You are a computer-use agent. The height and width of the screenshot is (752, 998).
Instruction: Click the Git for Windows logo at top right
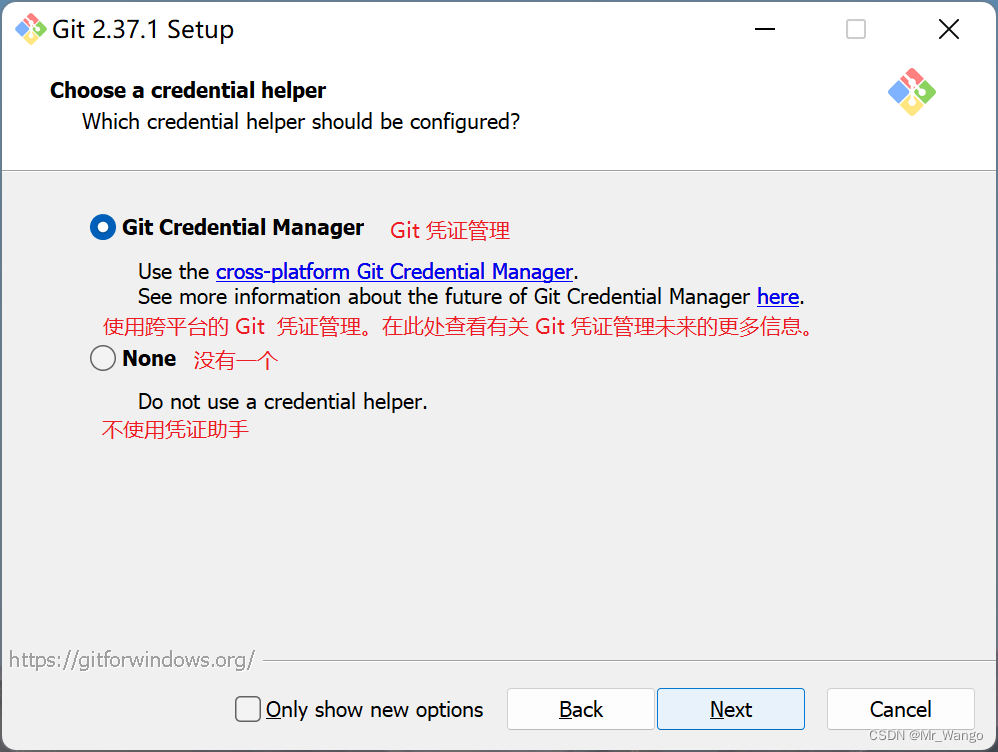coord(911,93)
